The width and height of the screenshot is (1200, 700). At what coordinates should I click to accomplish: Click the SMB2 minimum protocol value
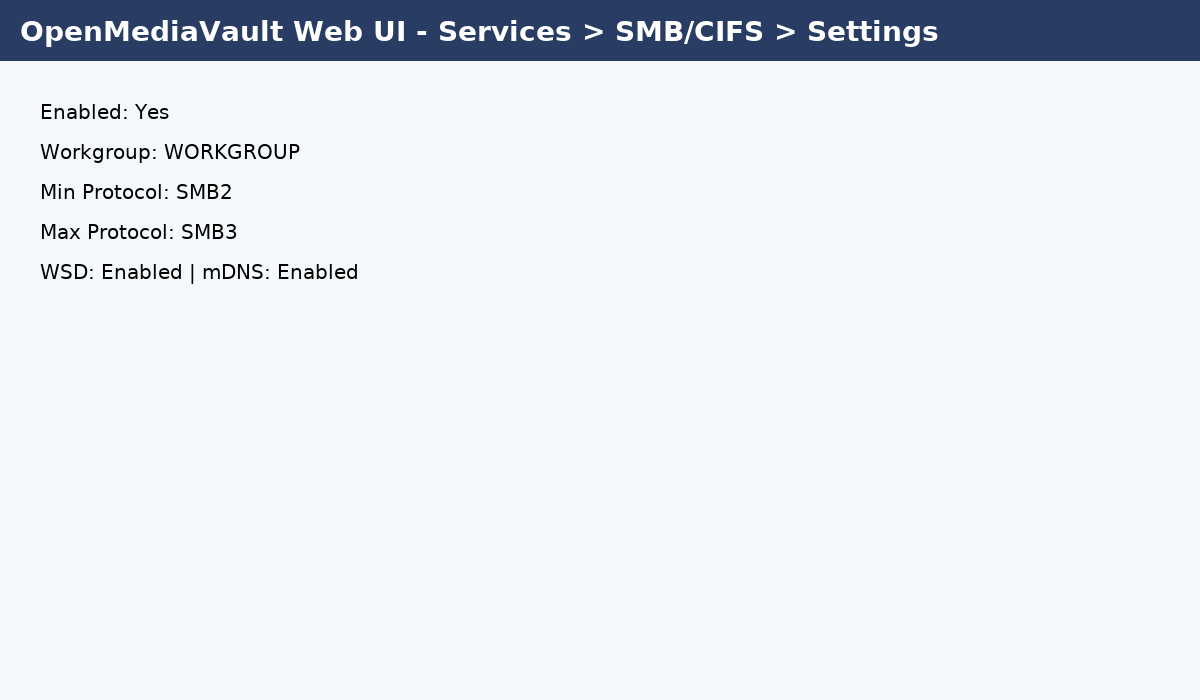(204, 193)
